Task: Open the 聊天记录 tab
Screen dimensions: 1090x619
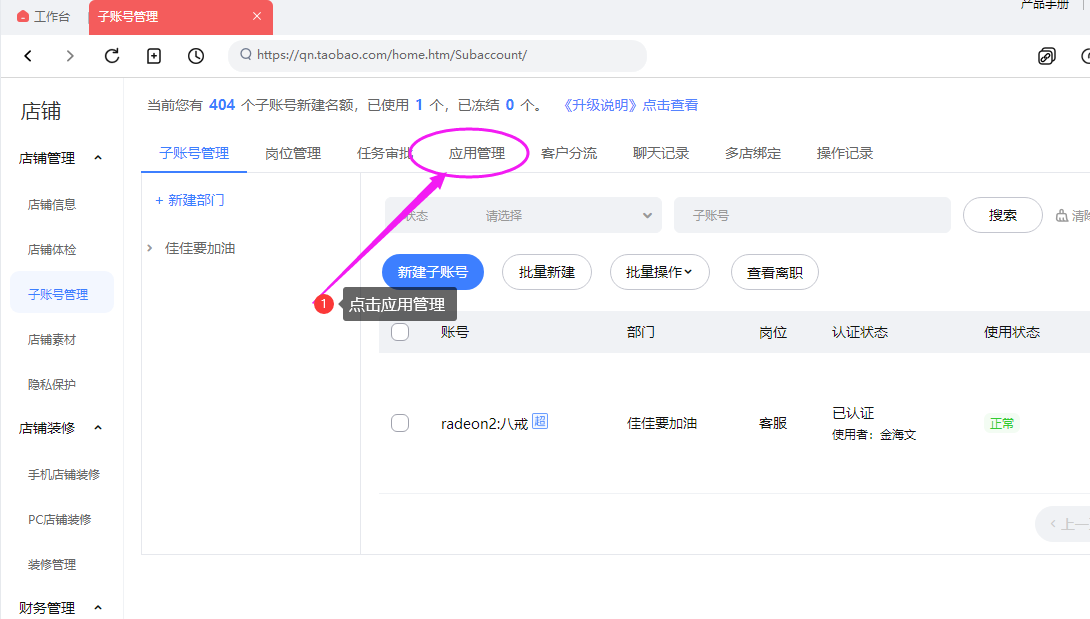Action: point(660,153)
